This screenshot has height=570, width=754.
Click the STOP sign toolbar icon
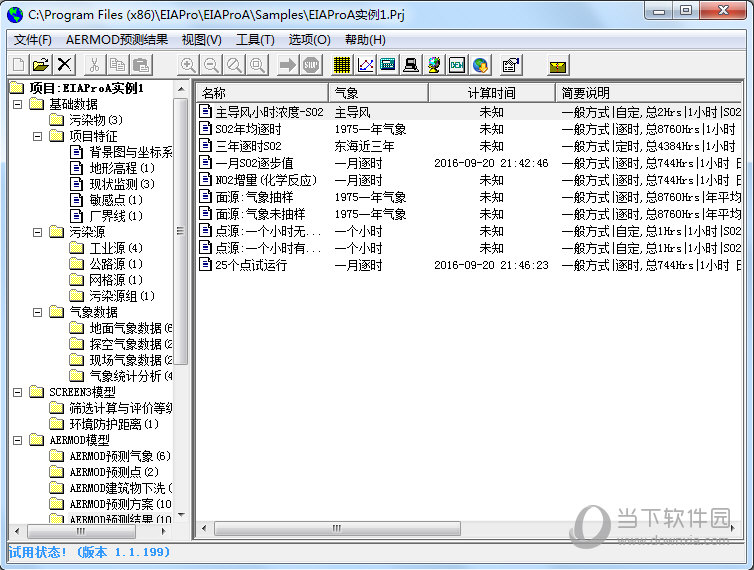(311, 65)
